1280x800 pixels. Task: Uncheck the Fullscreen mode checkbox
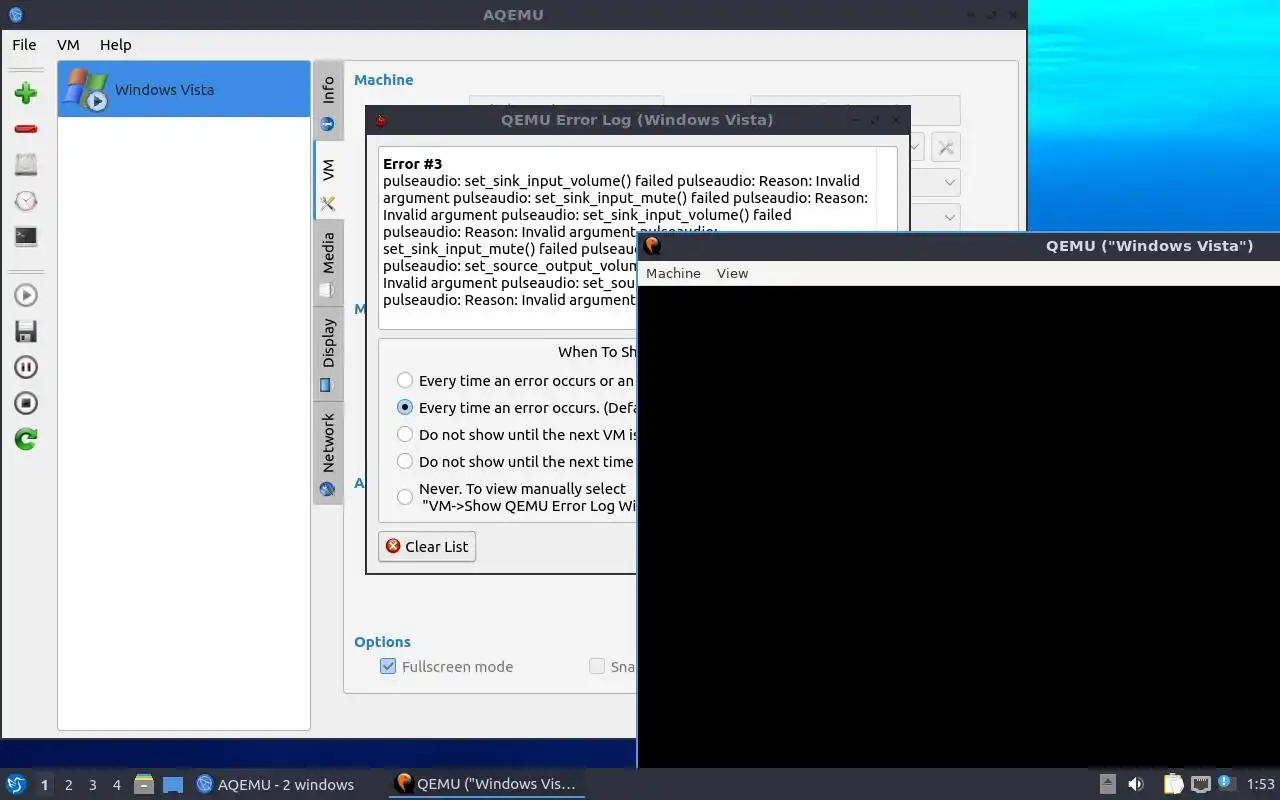coord(388,667)
